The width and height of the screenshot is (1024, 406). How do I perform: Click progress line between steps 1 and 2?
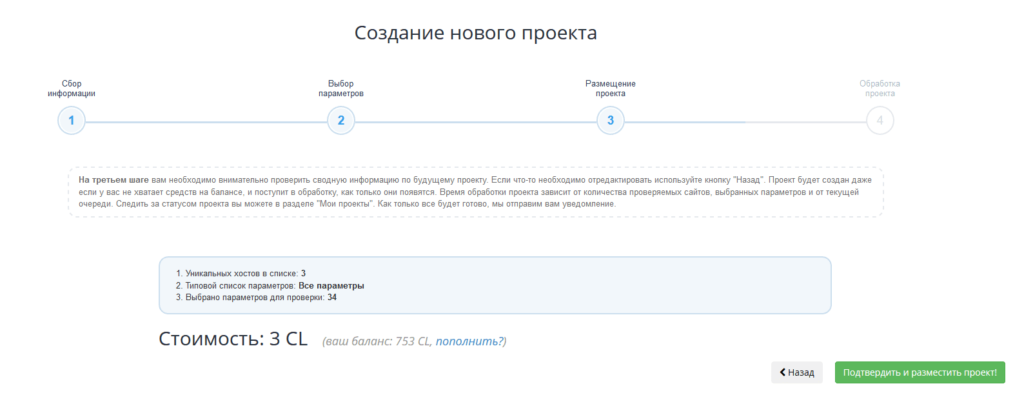tap(206, 121)
